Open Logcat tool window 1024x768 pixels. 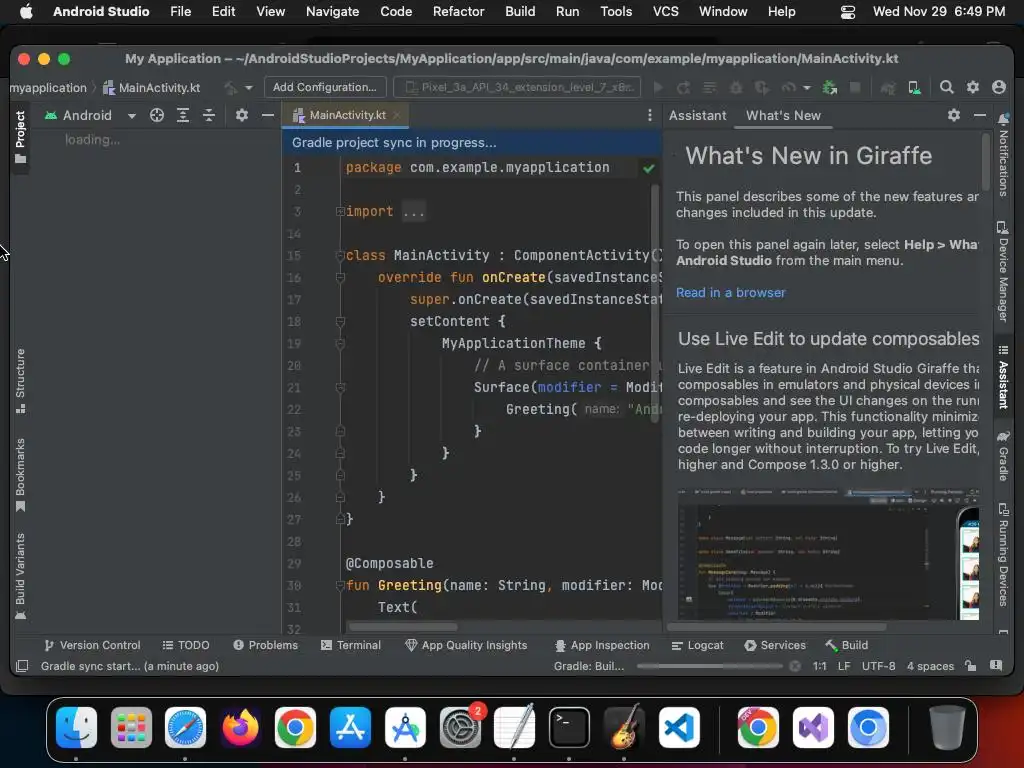coord(697,645)
